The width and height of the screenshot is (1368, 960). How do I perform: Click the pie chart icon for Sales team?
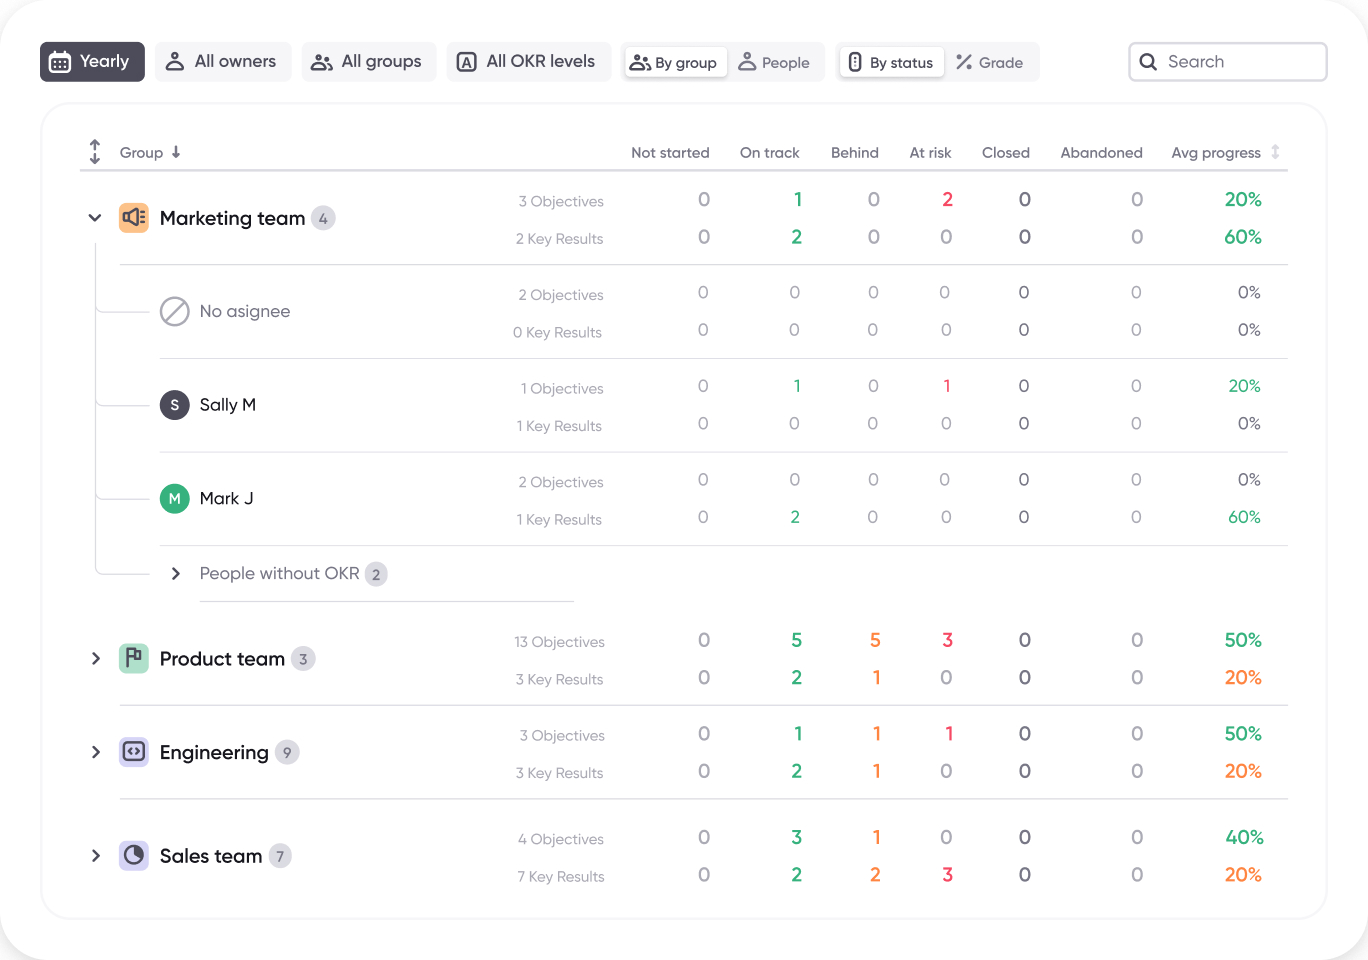pyautogui.click(x=133, y=855)
